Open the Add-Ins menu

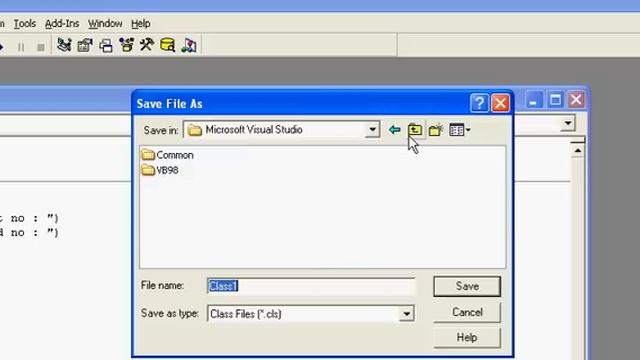[62, 24]
